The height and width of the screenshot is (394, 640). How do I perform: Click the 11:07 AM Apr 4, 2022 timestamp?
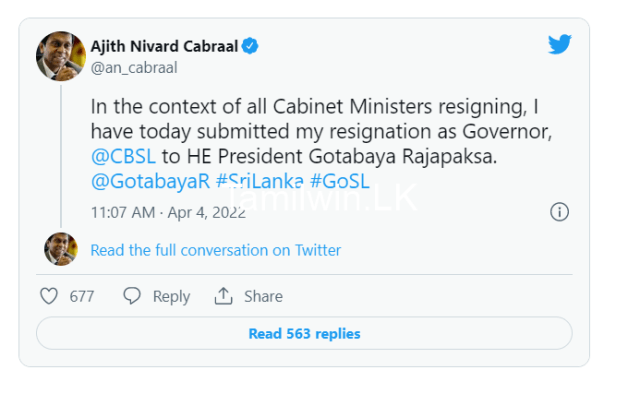[x=168, y=213]
